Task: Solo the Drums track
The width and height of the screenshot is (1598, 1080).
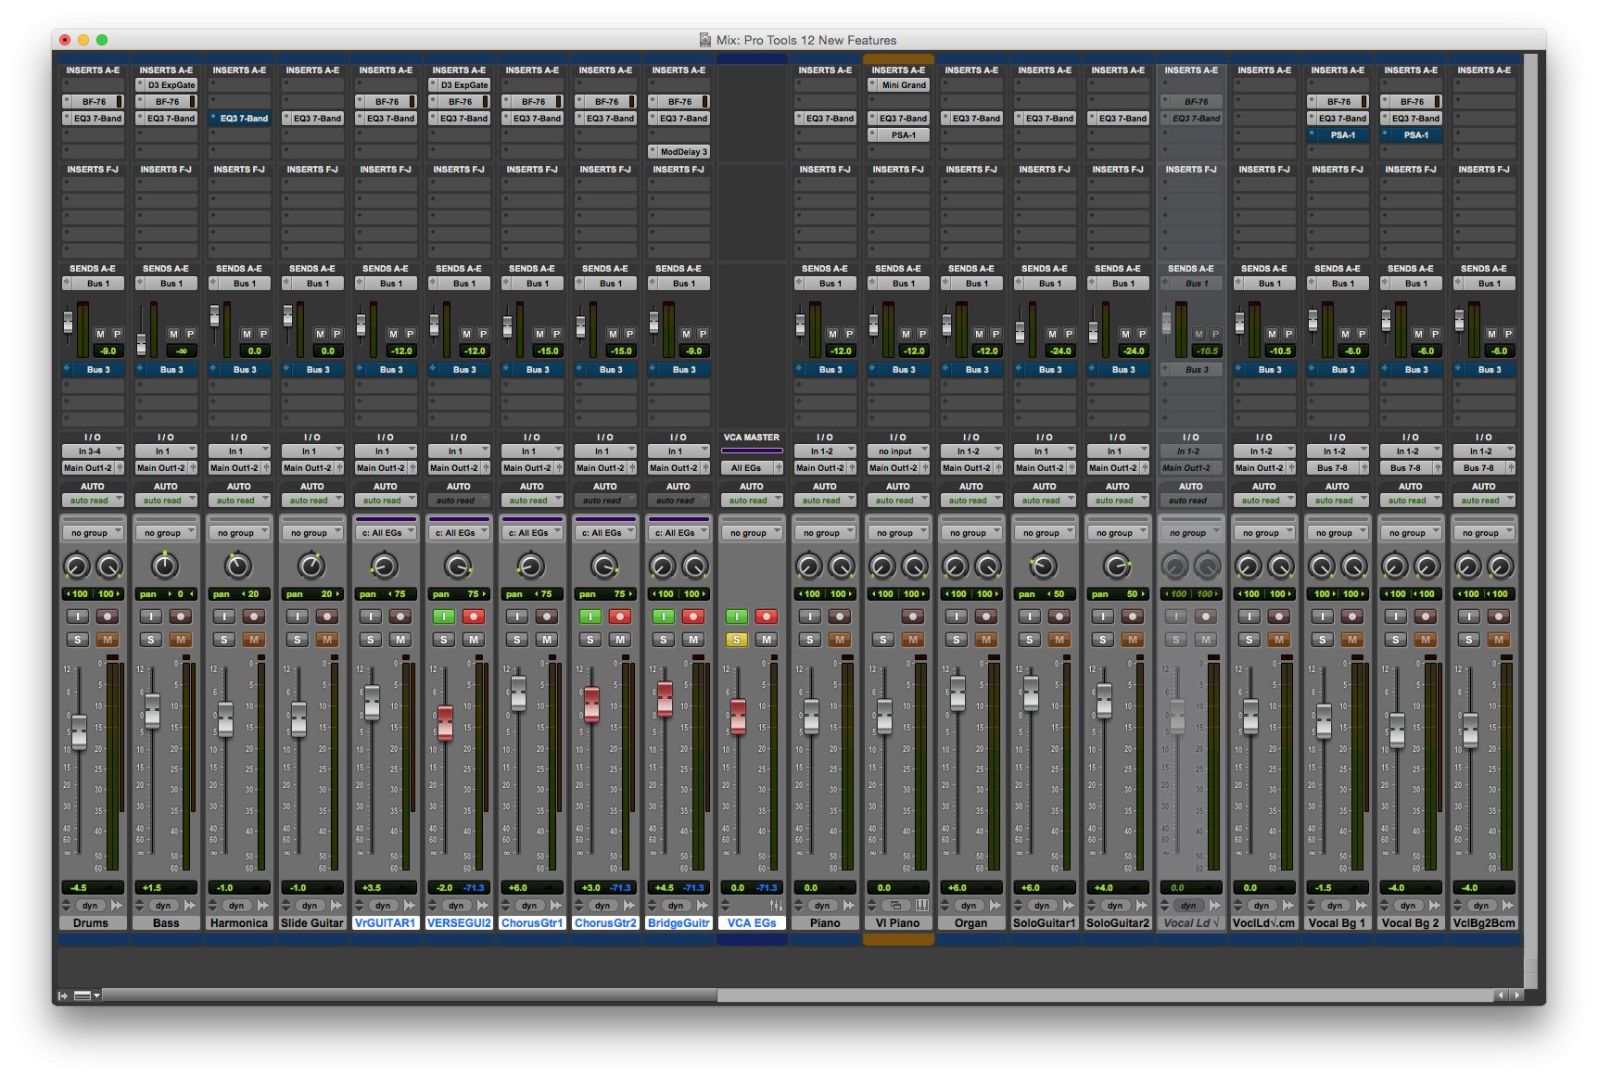Action: point(78,639)
